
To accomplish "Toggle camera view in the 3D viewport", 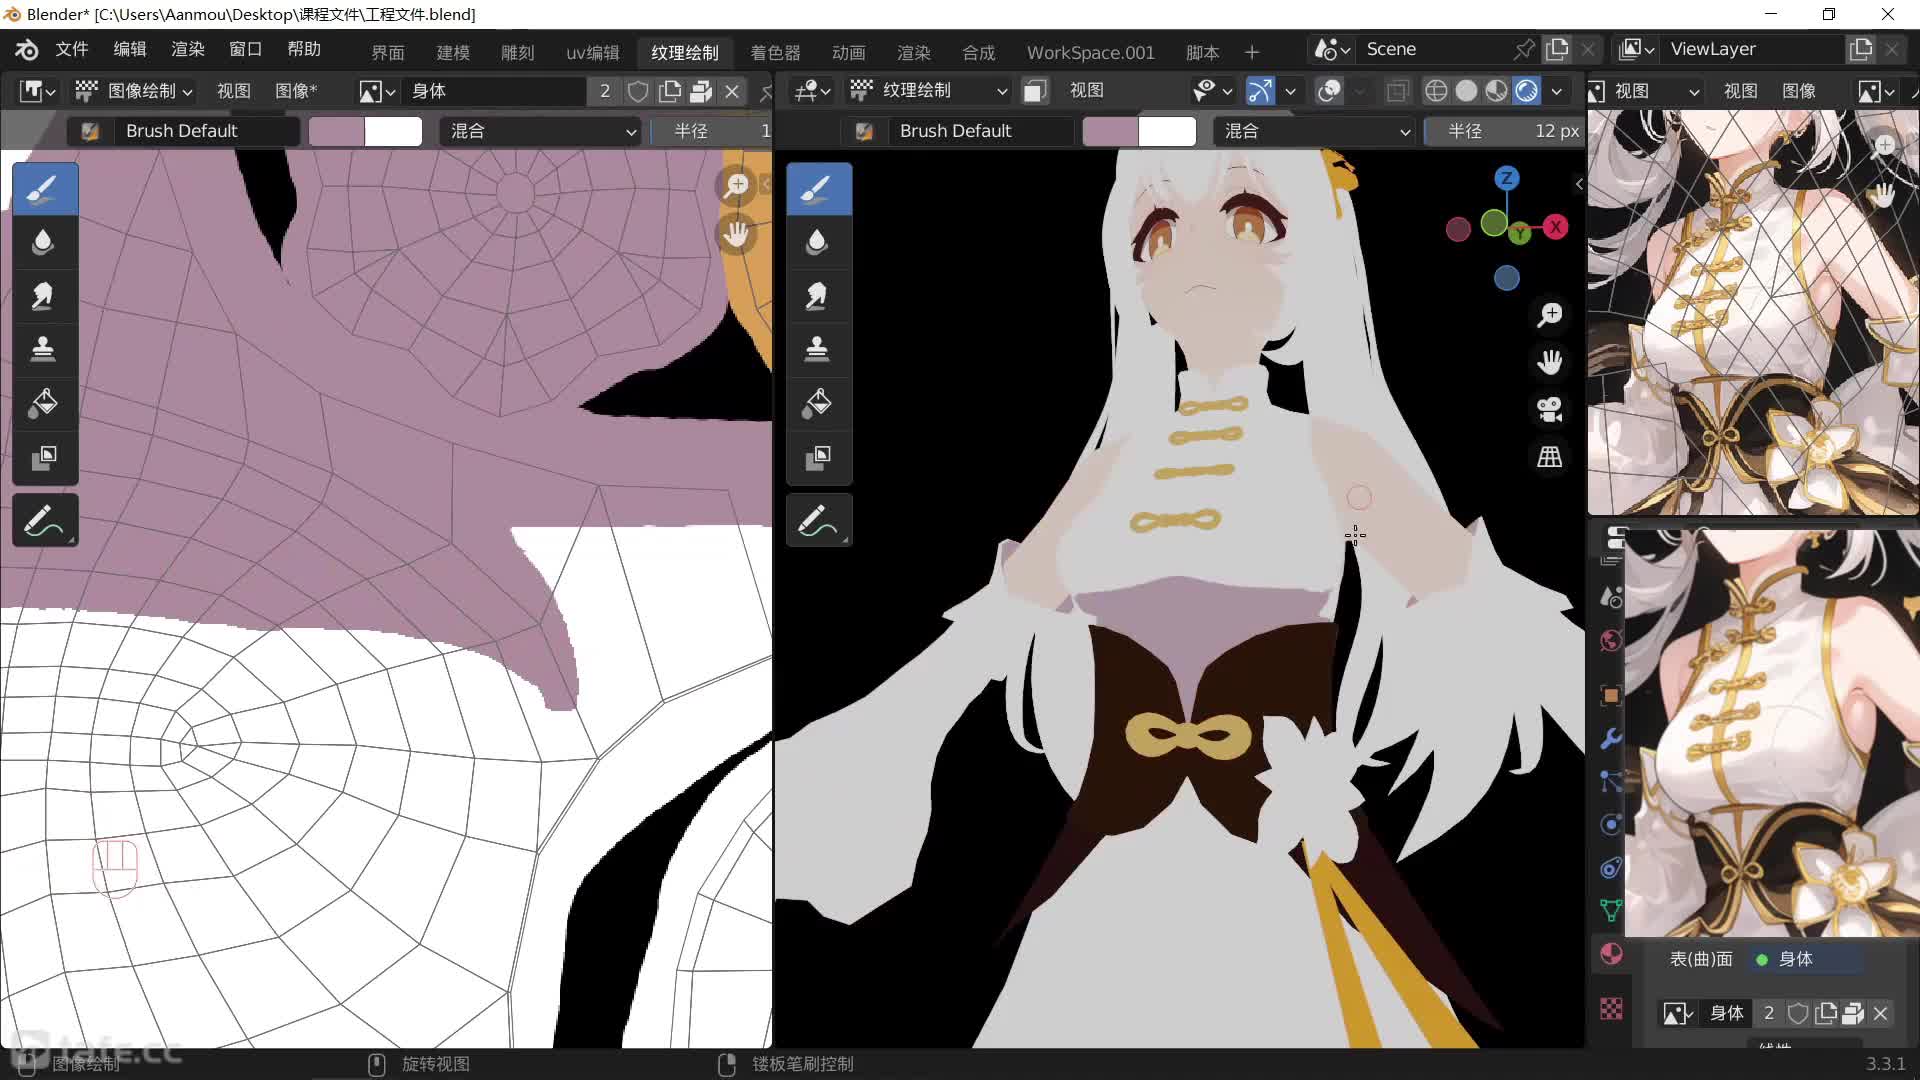I will (1549, 409).
